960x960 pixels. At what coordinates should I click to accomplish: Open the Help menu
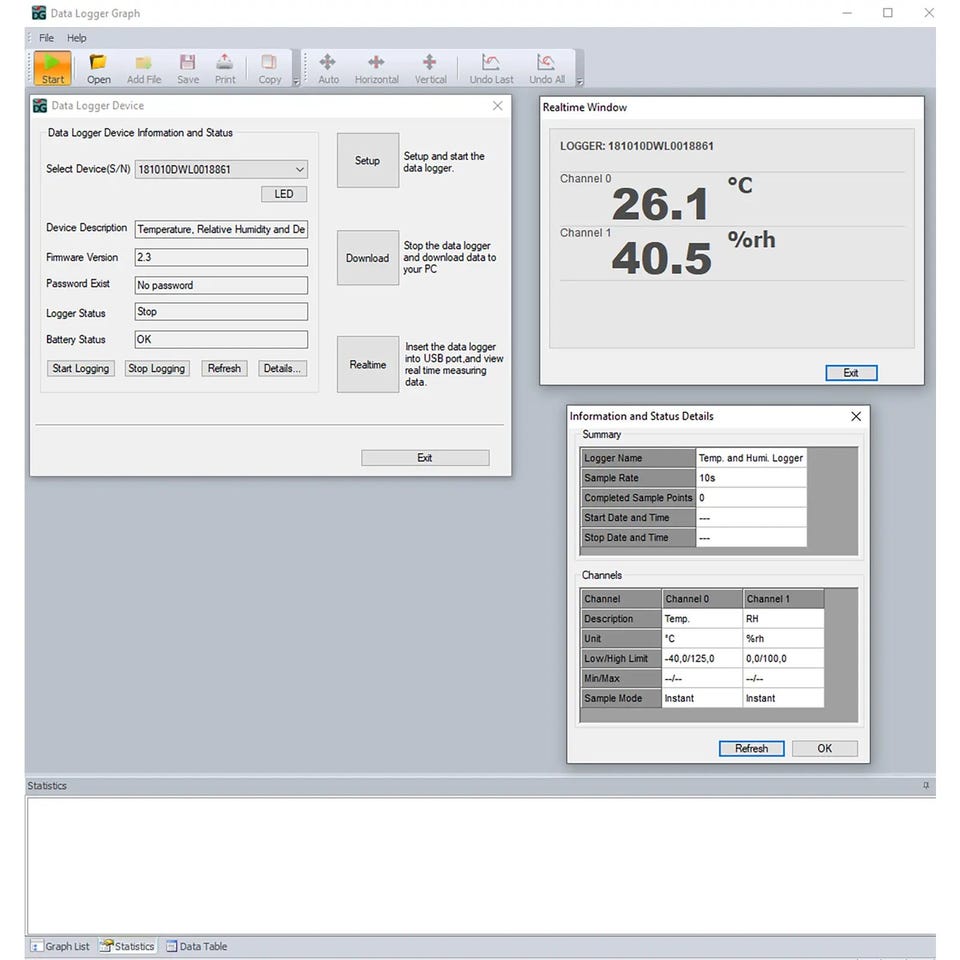tap(77, 38)
